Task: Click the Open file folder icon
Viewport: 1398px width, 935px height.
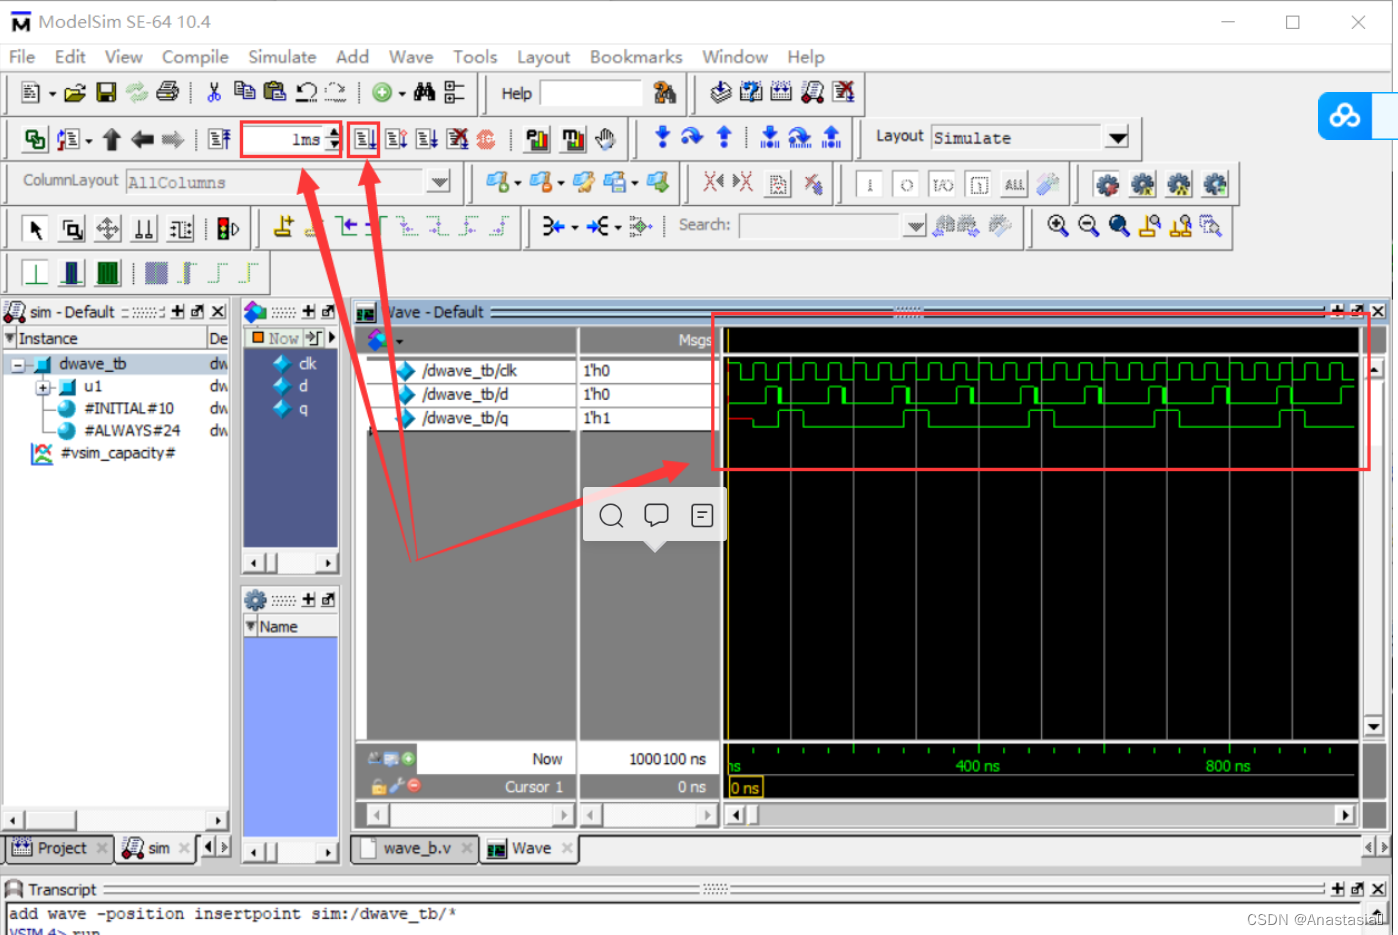Action: pyautogui.click(x=75, y=93)
